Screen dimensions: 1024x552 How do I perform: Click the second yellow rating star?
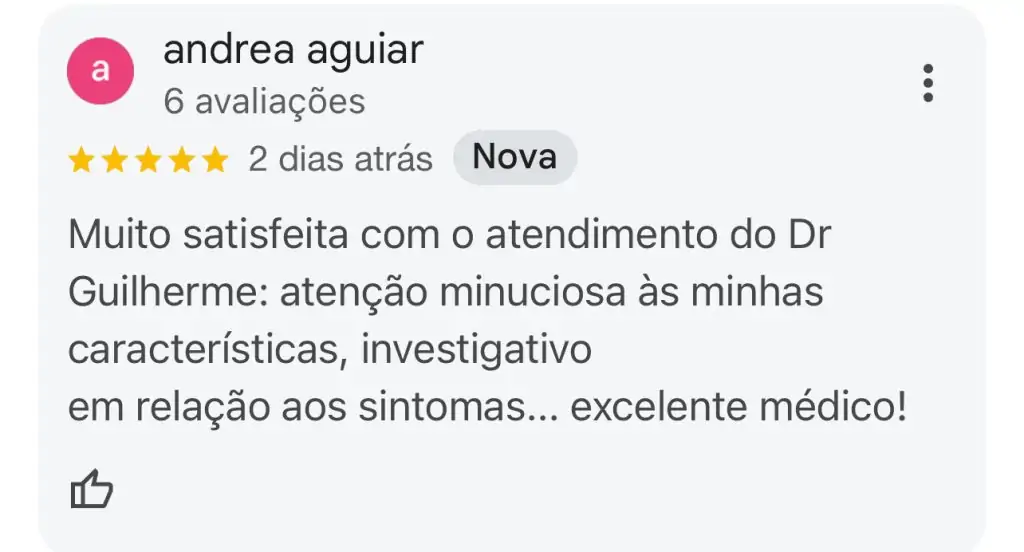click(115, 160)
